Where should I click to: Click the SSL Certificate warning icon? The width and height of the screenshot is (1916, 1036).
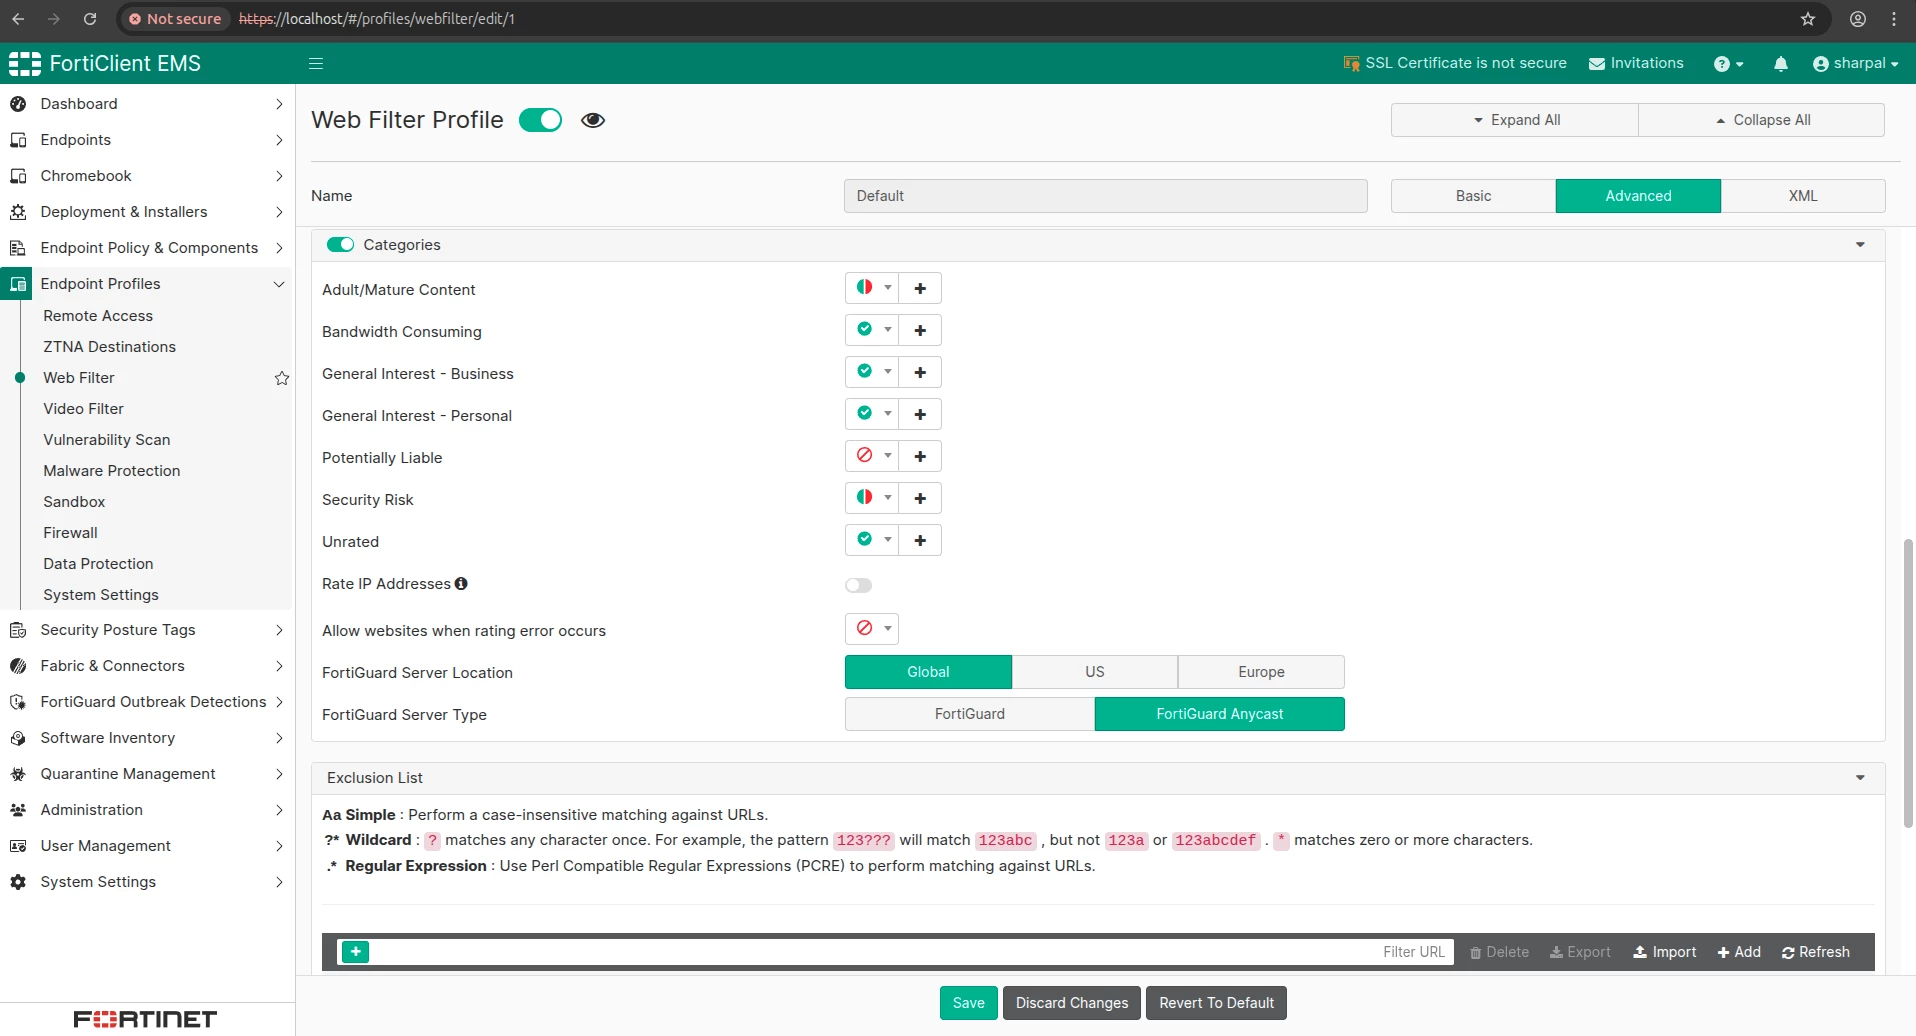coord(1351,63)
